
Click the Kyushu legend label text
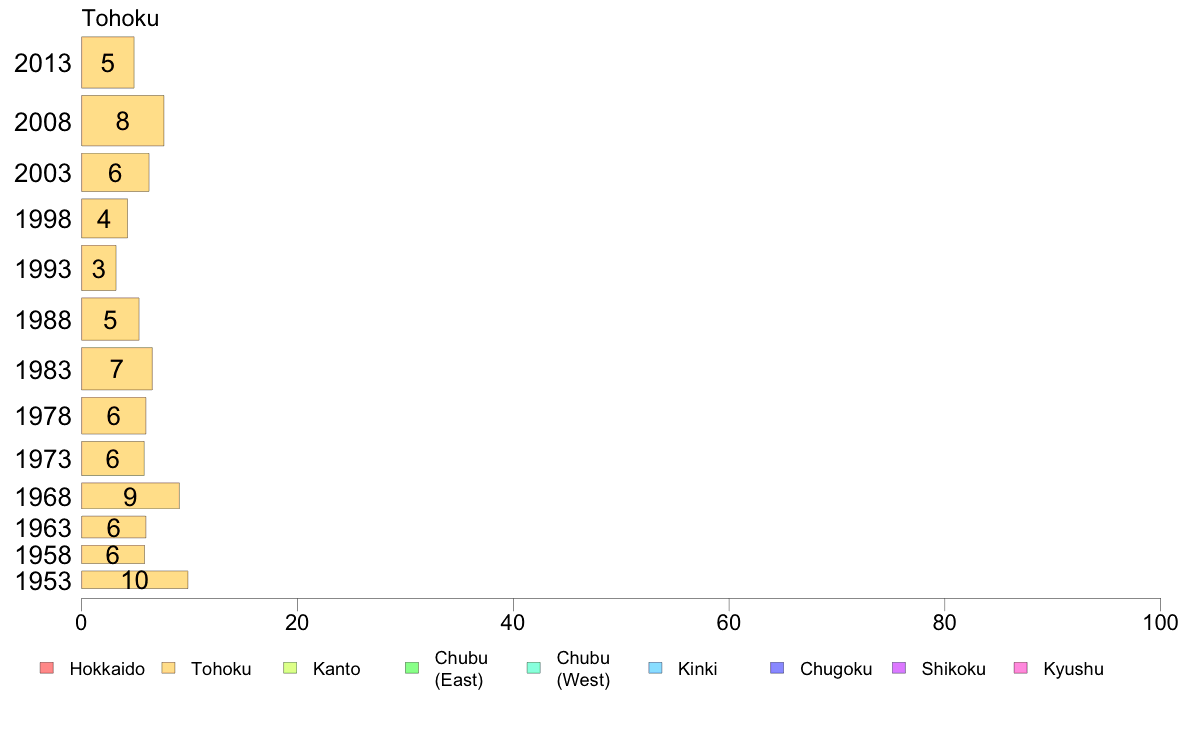[x=1073, y=669]
